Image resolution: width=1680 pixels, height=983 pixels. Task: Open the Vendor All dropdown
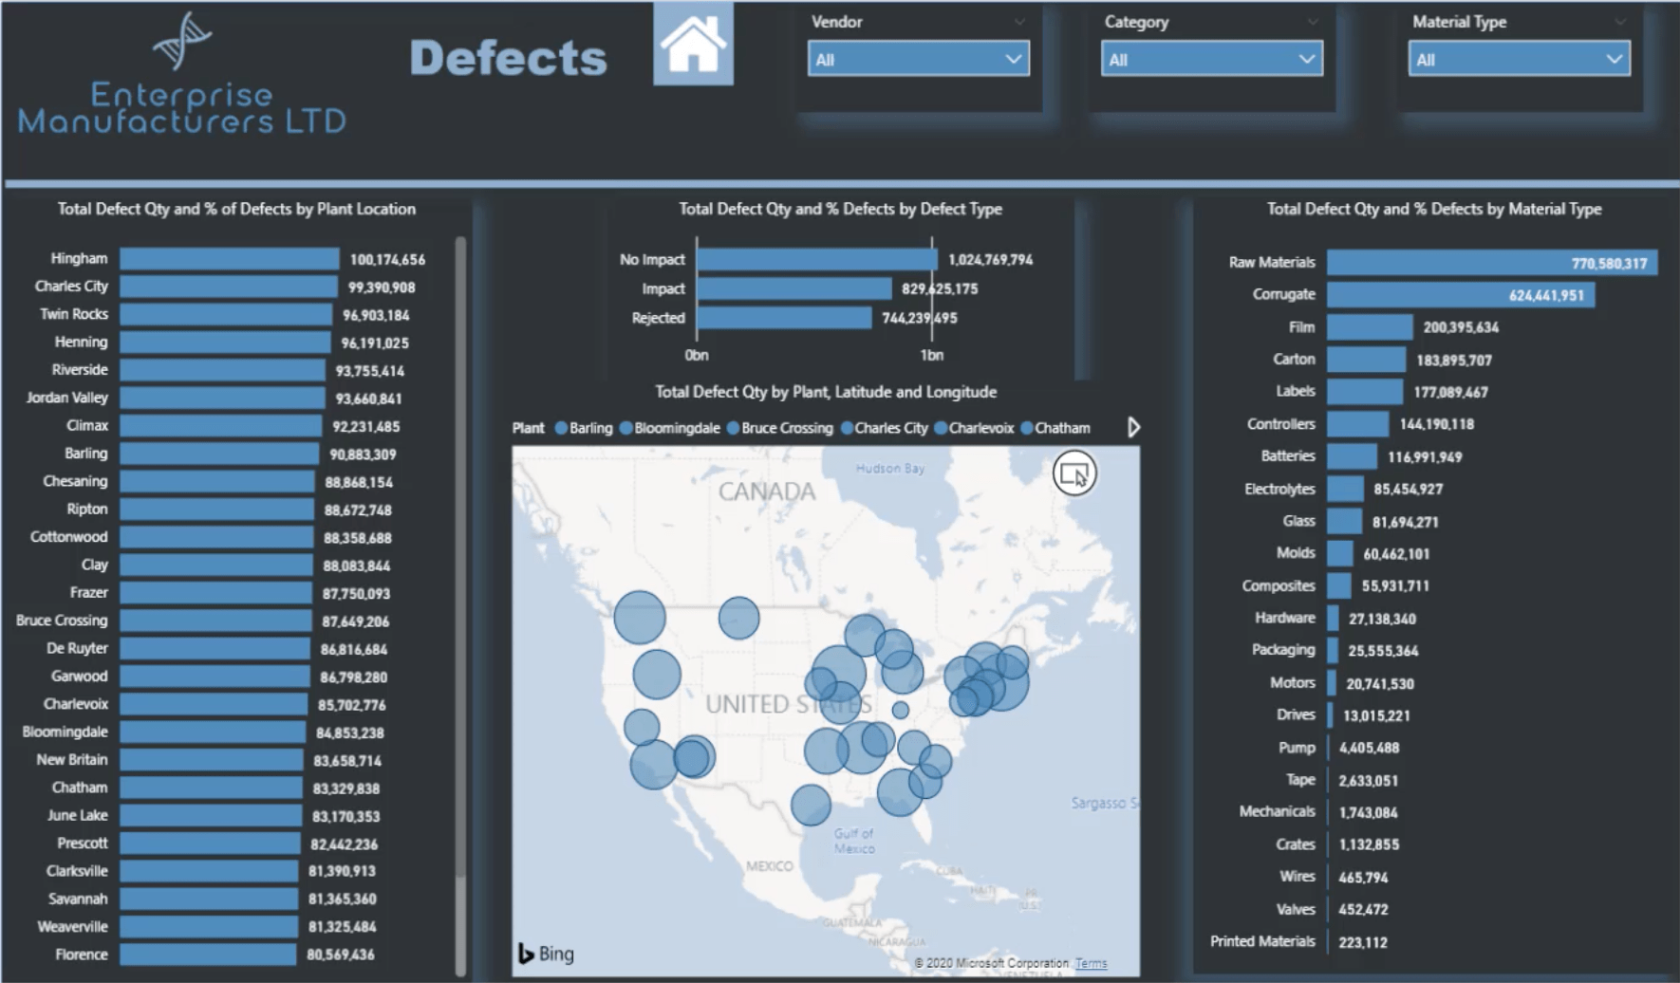(918, 59)
